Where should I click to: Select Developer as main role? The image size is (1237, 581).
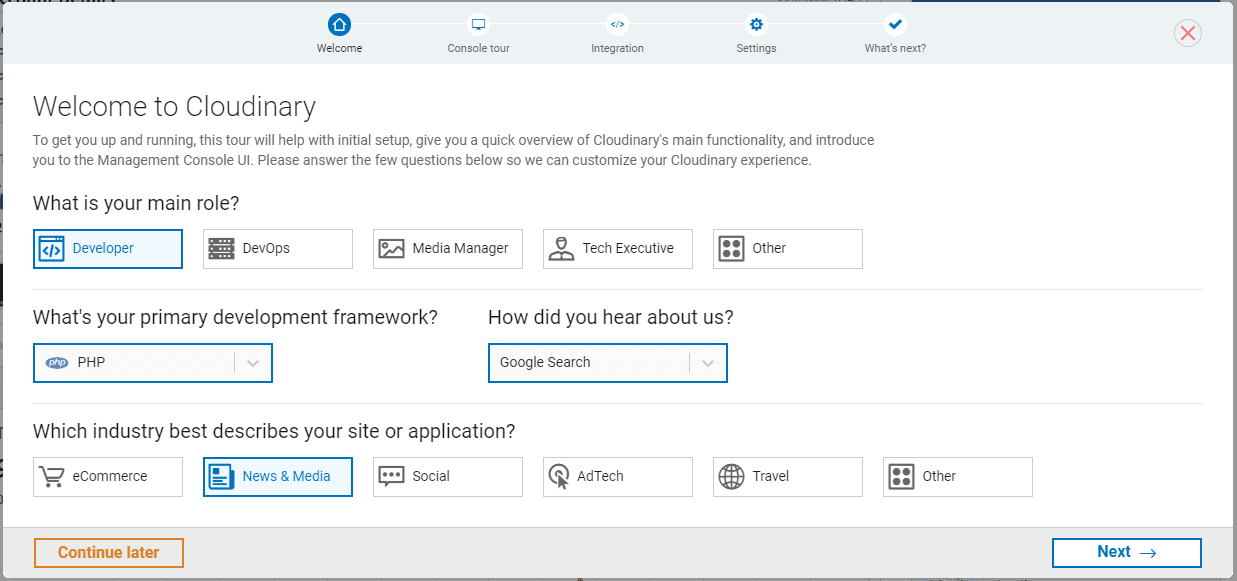pos(108,249)
